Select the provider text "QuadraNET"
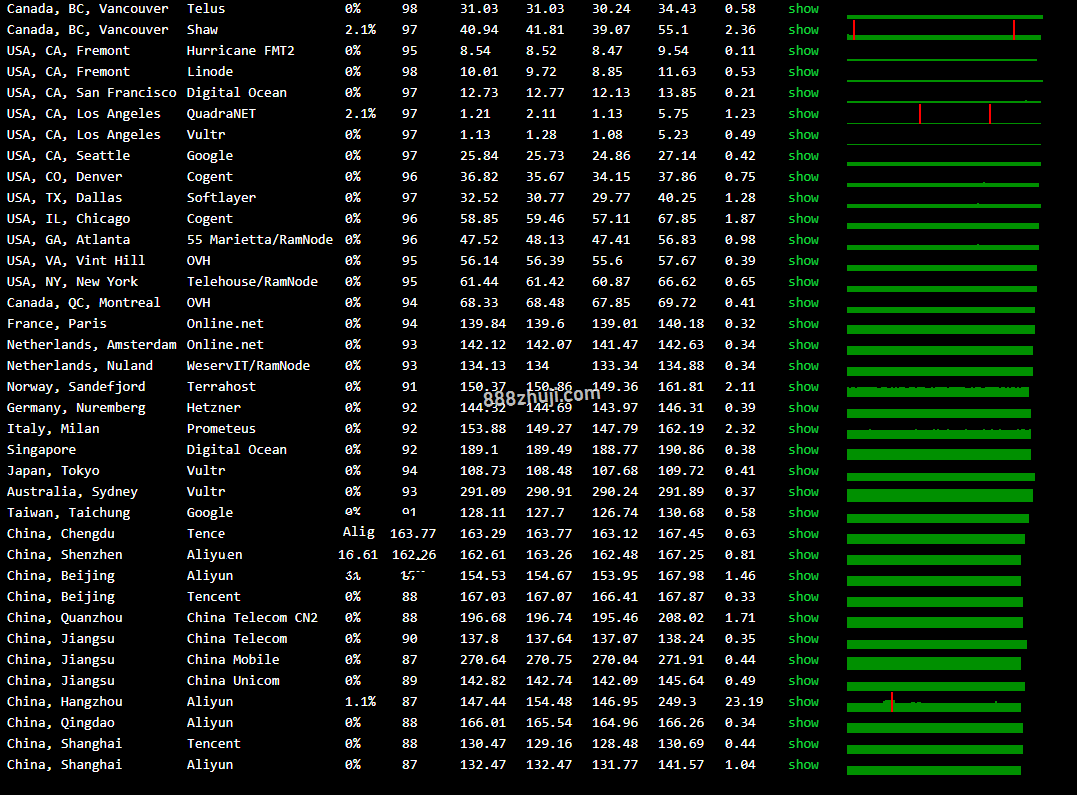Screen dimensions: 1077x795 point(221,113)
